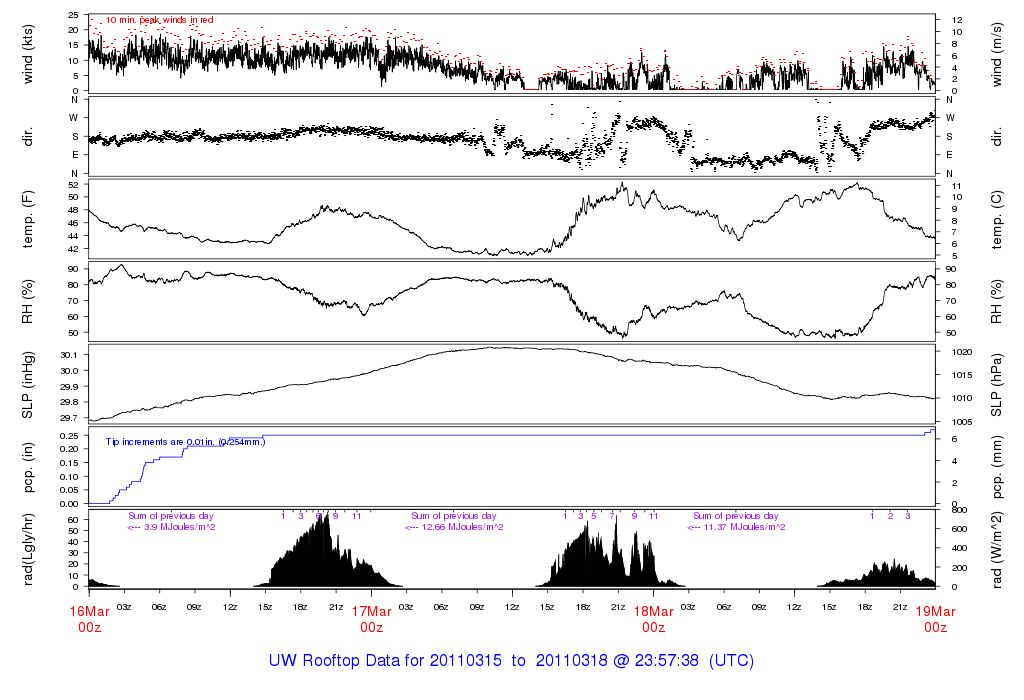Viewport: 1024px width, 700px height.
Task: Click the SLP (hPa) right axis label
Action: point(996,384)
